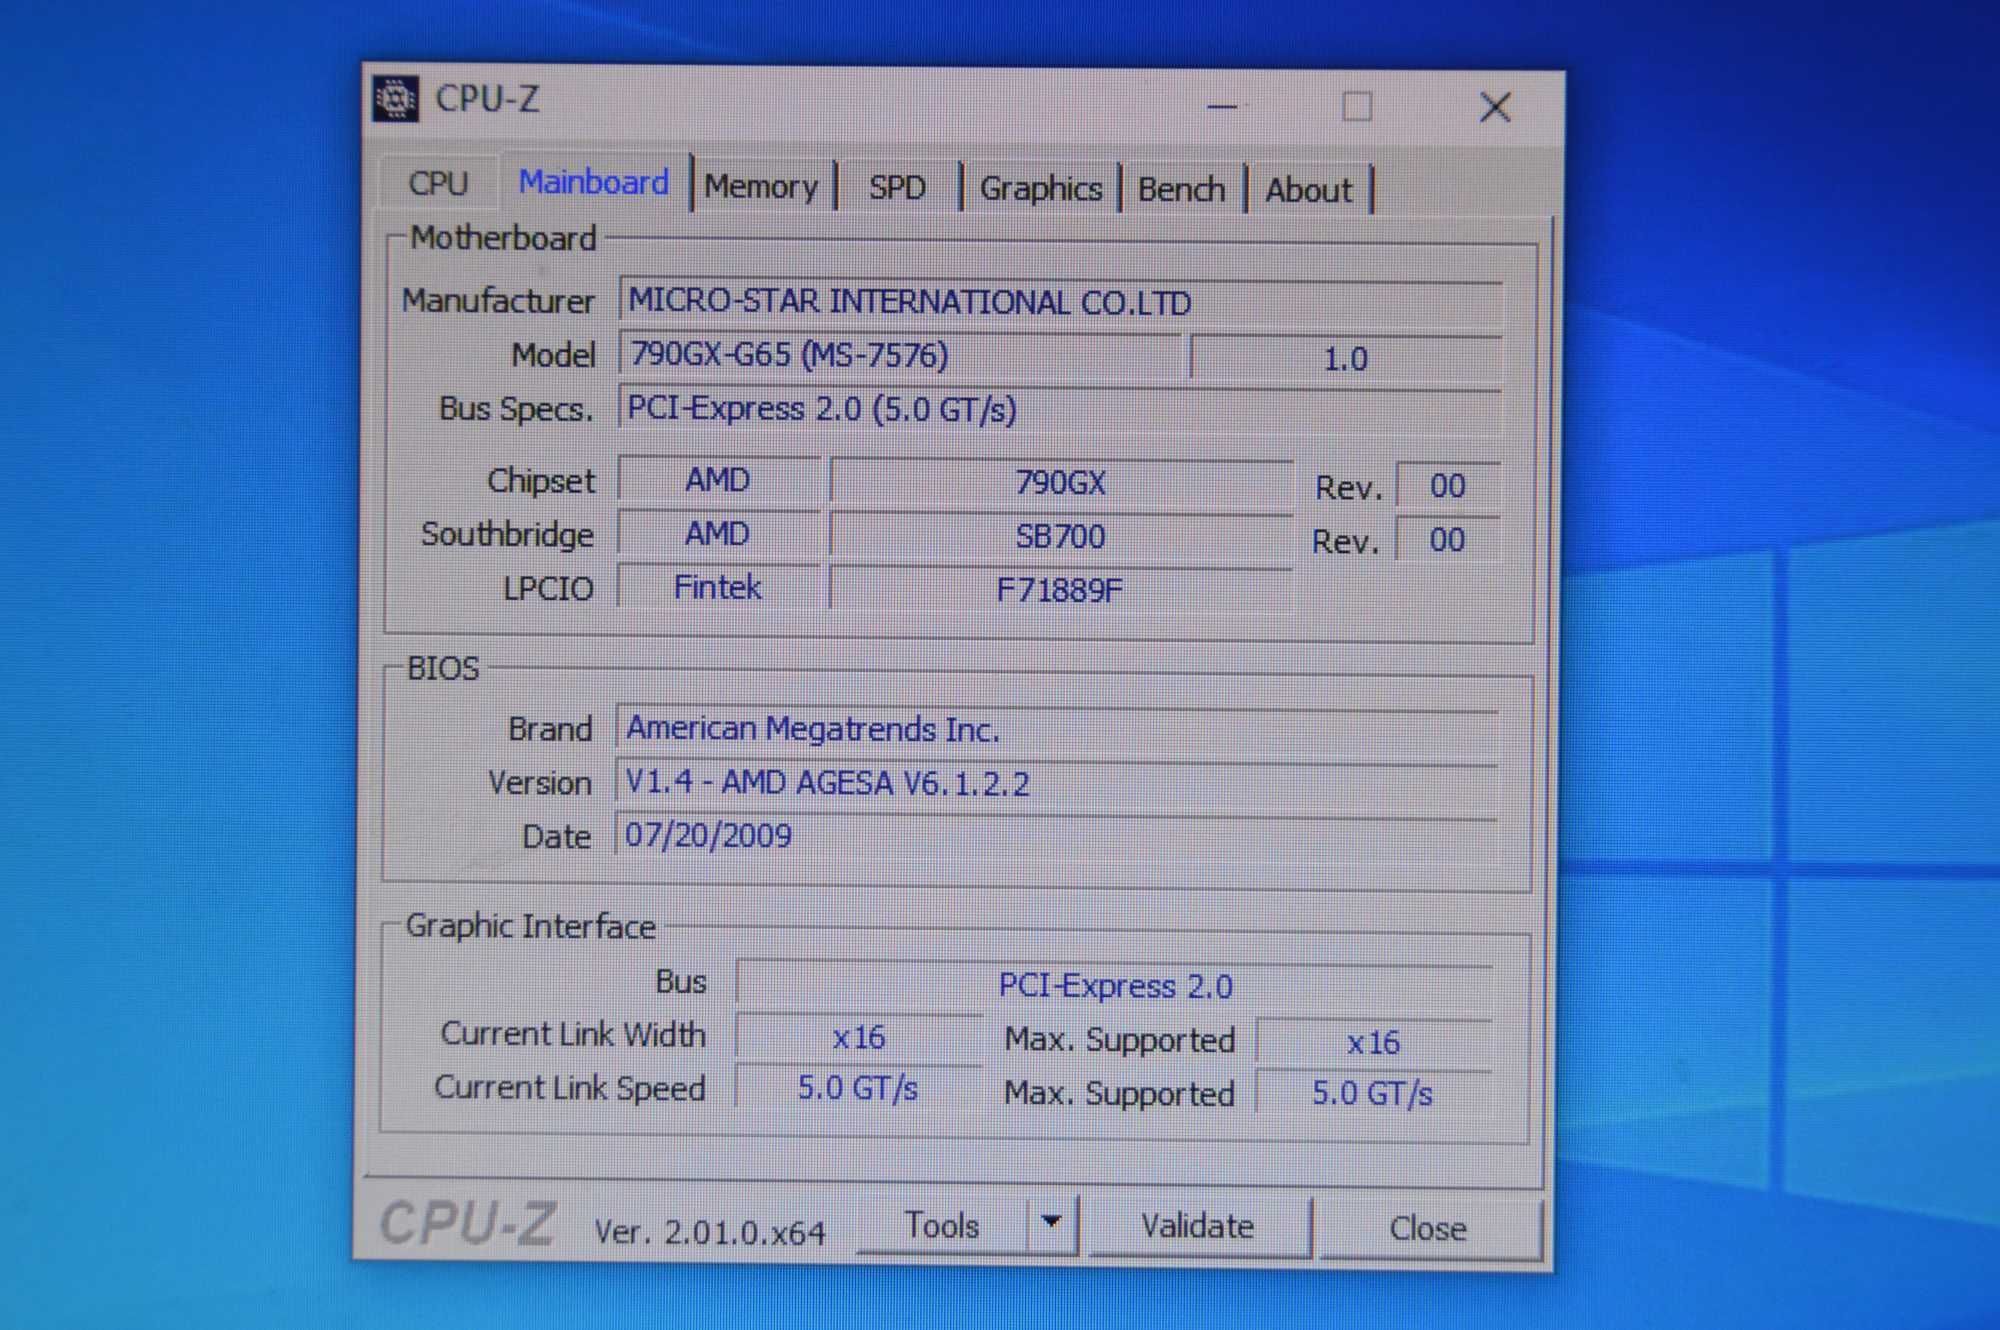Open the About tab
Screen dimensions: 2000x1330
click(x=1308, y=190)
